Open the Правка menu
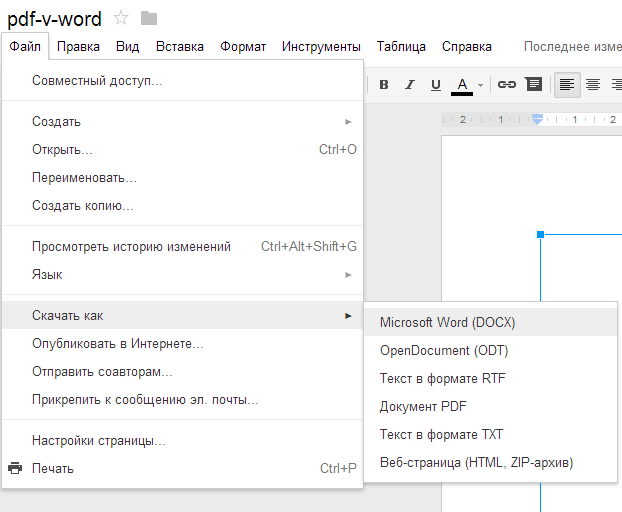Image resolution: width=622 pixels, height=512 pixels. coord(78,46)
